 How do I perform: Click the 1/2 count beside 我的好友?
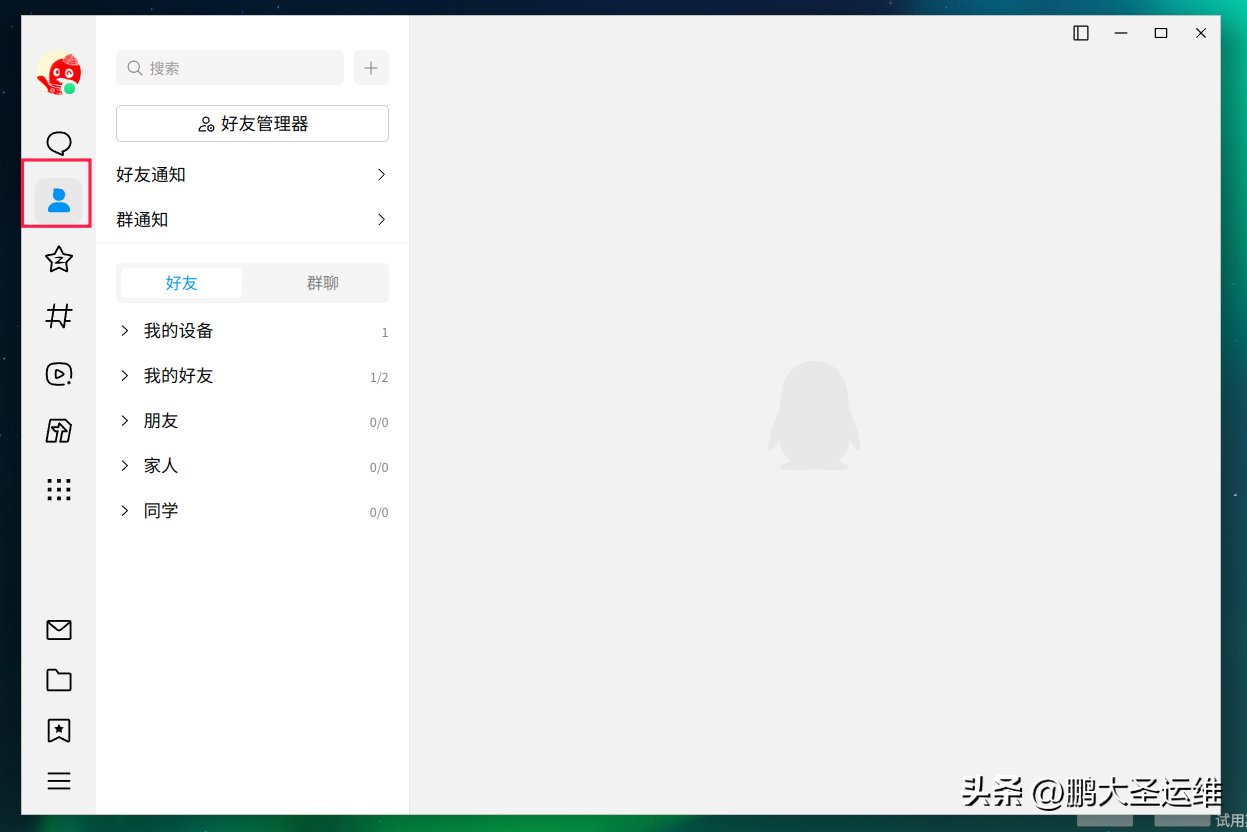pos(379,378)
